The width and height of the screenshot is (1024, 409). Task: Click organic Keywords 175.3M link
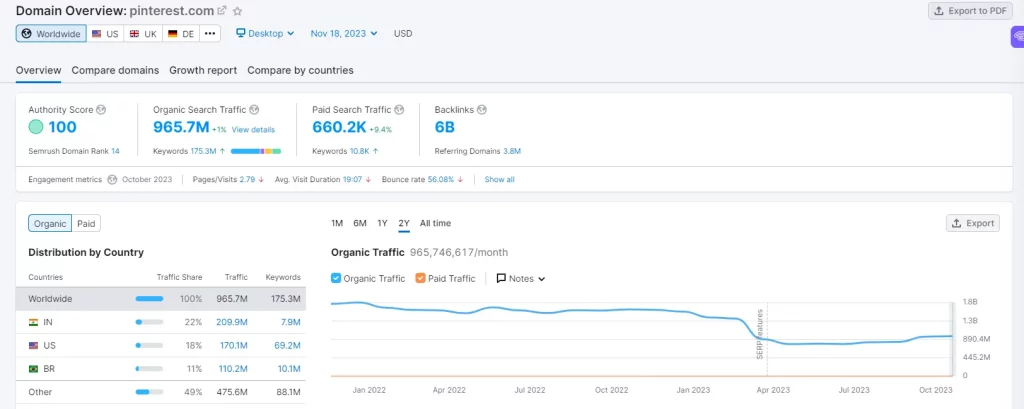pos(203,151)
